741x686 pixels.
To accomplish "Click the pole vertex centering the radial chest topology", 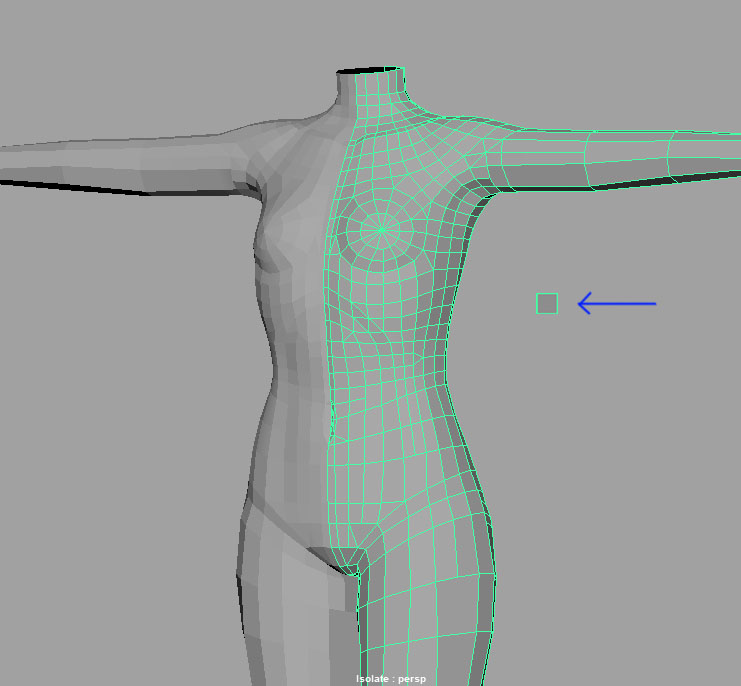I will (381, 230).
